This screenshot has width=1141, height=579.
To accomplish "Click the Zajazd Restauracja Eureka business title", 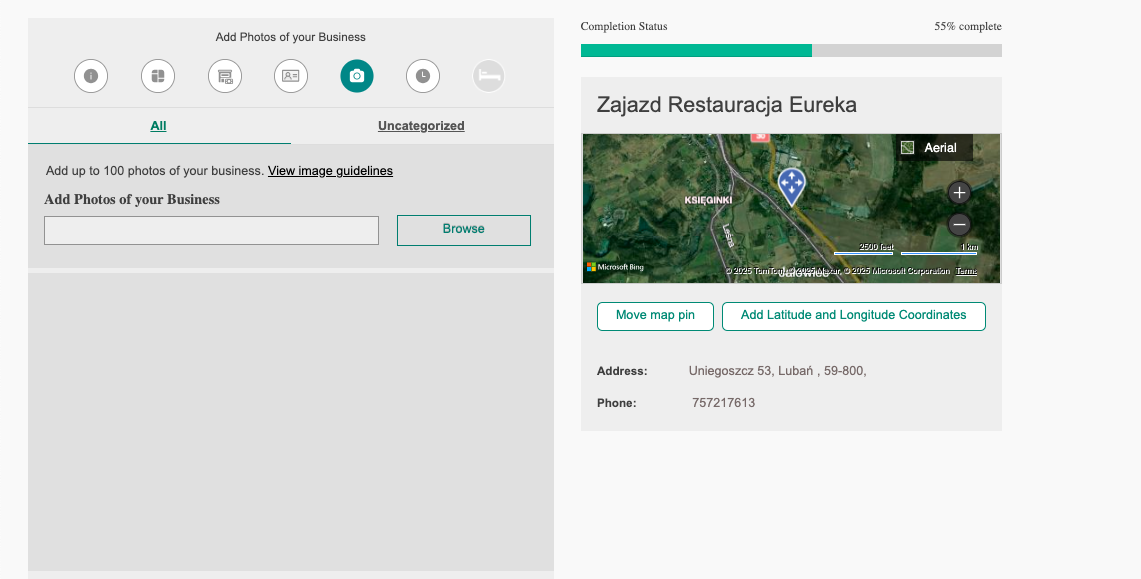I will (726, 105).
